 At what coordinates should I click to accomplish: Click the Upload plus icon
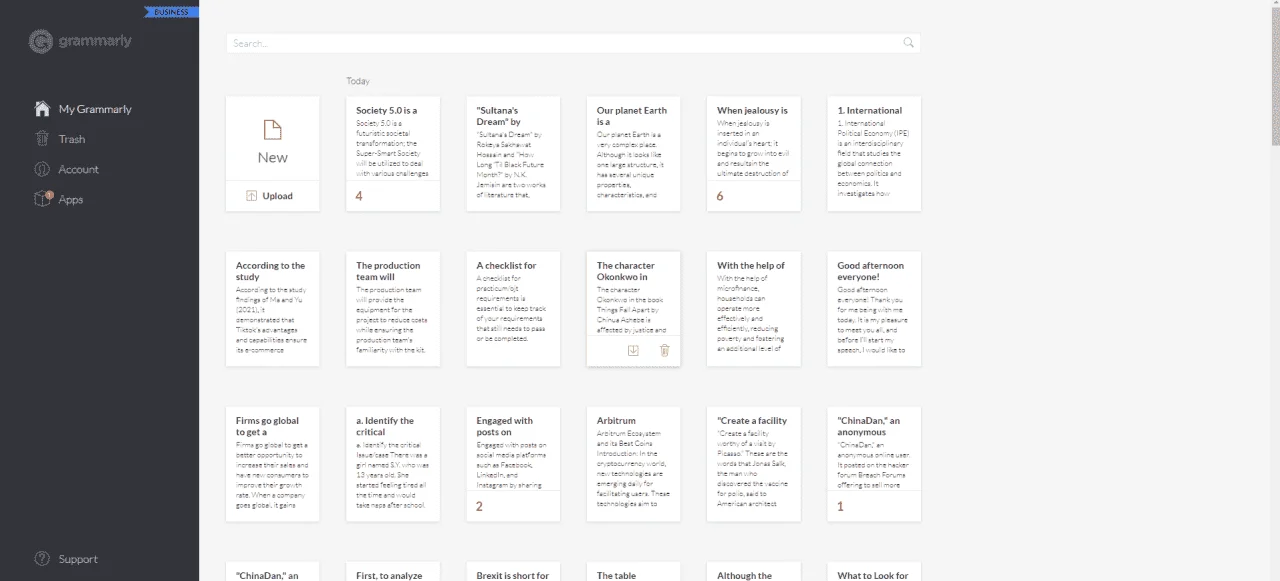coord(251,196)
